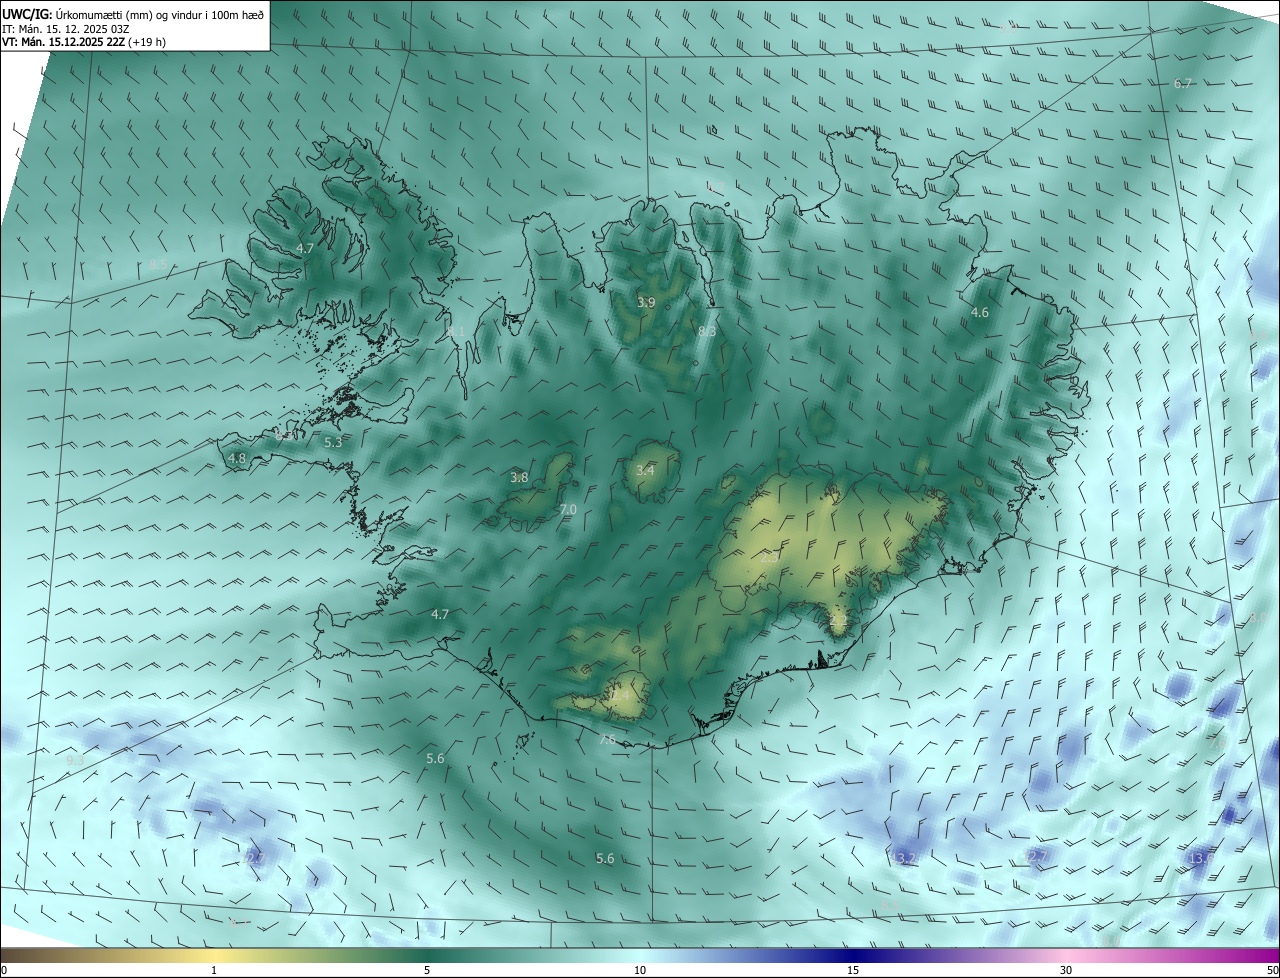Select the 7.6 value on the south coast
Image resolution: width=1280 pixels, height=978 pixels.
tap(607, 740)
